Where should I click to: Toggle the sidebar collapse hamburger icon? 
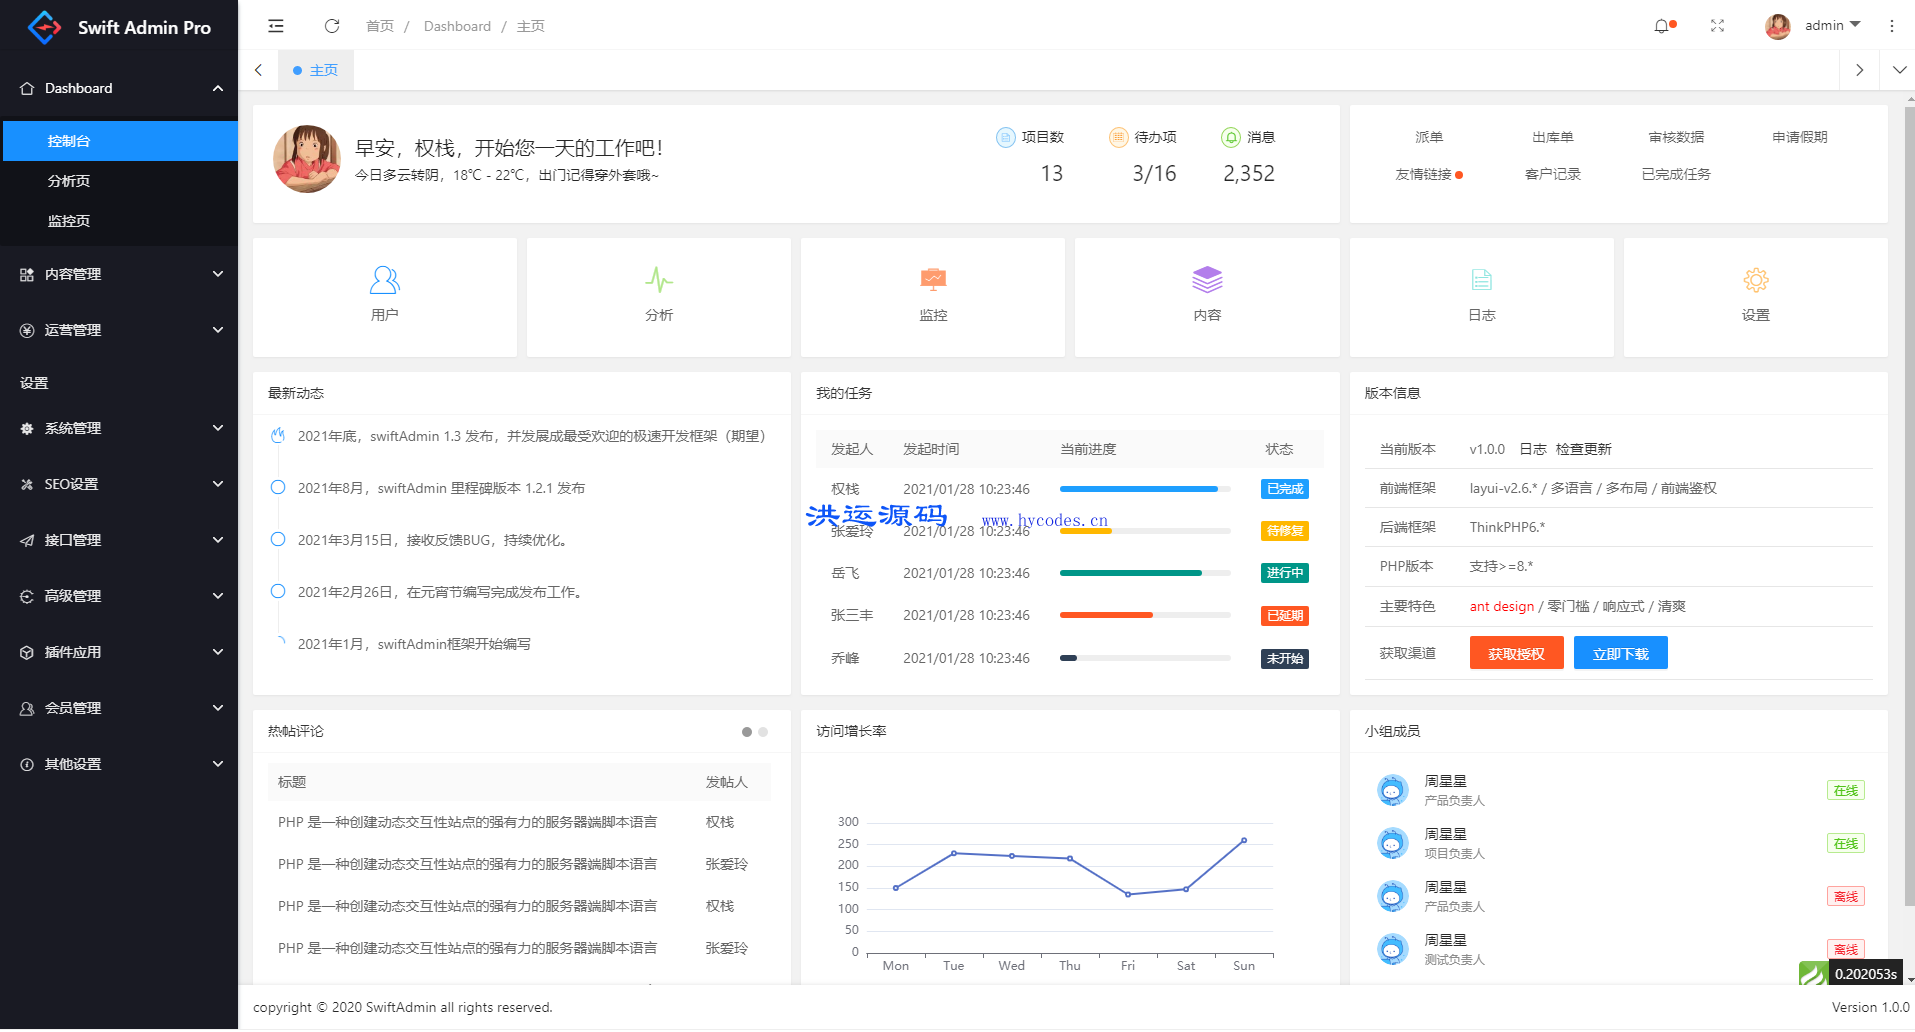point(276,26)
